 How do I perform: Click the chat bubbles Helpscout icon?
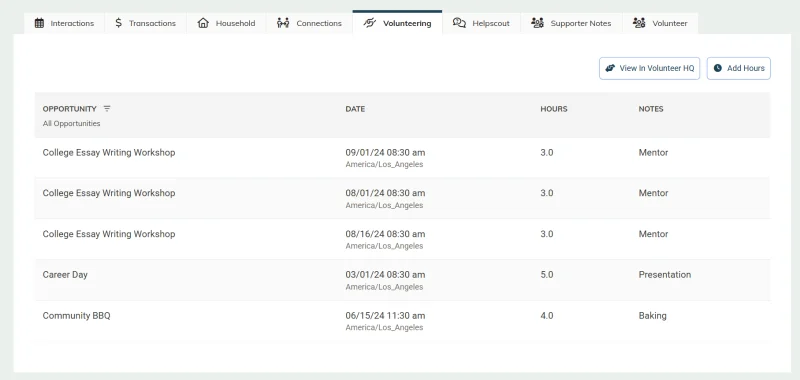[459, 23]
